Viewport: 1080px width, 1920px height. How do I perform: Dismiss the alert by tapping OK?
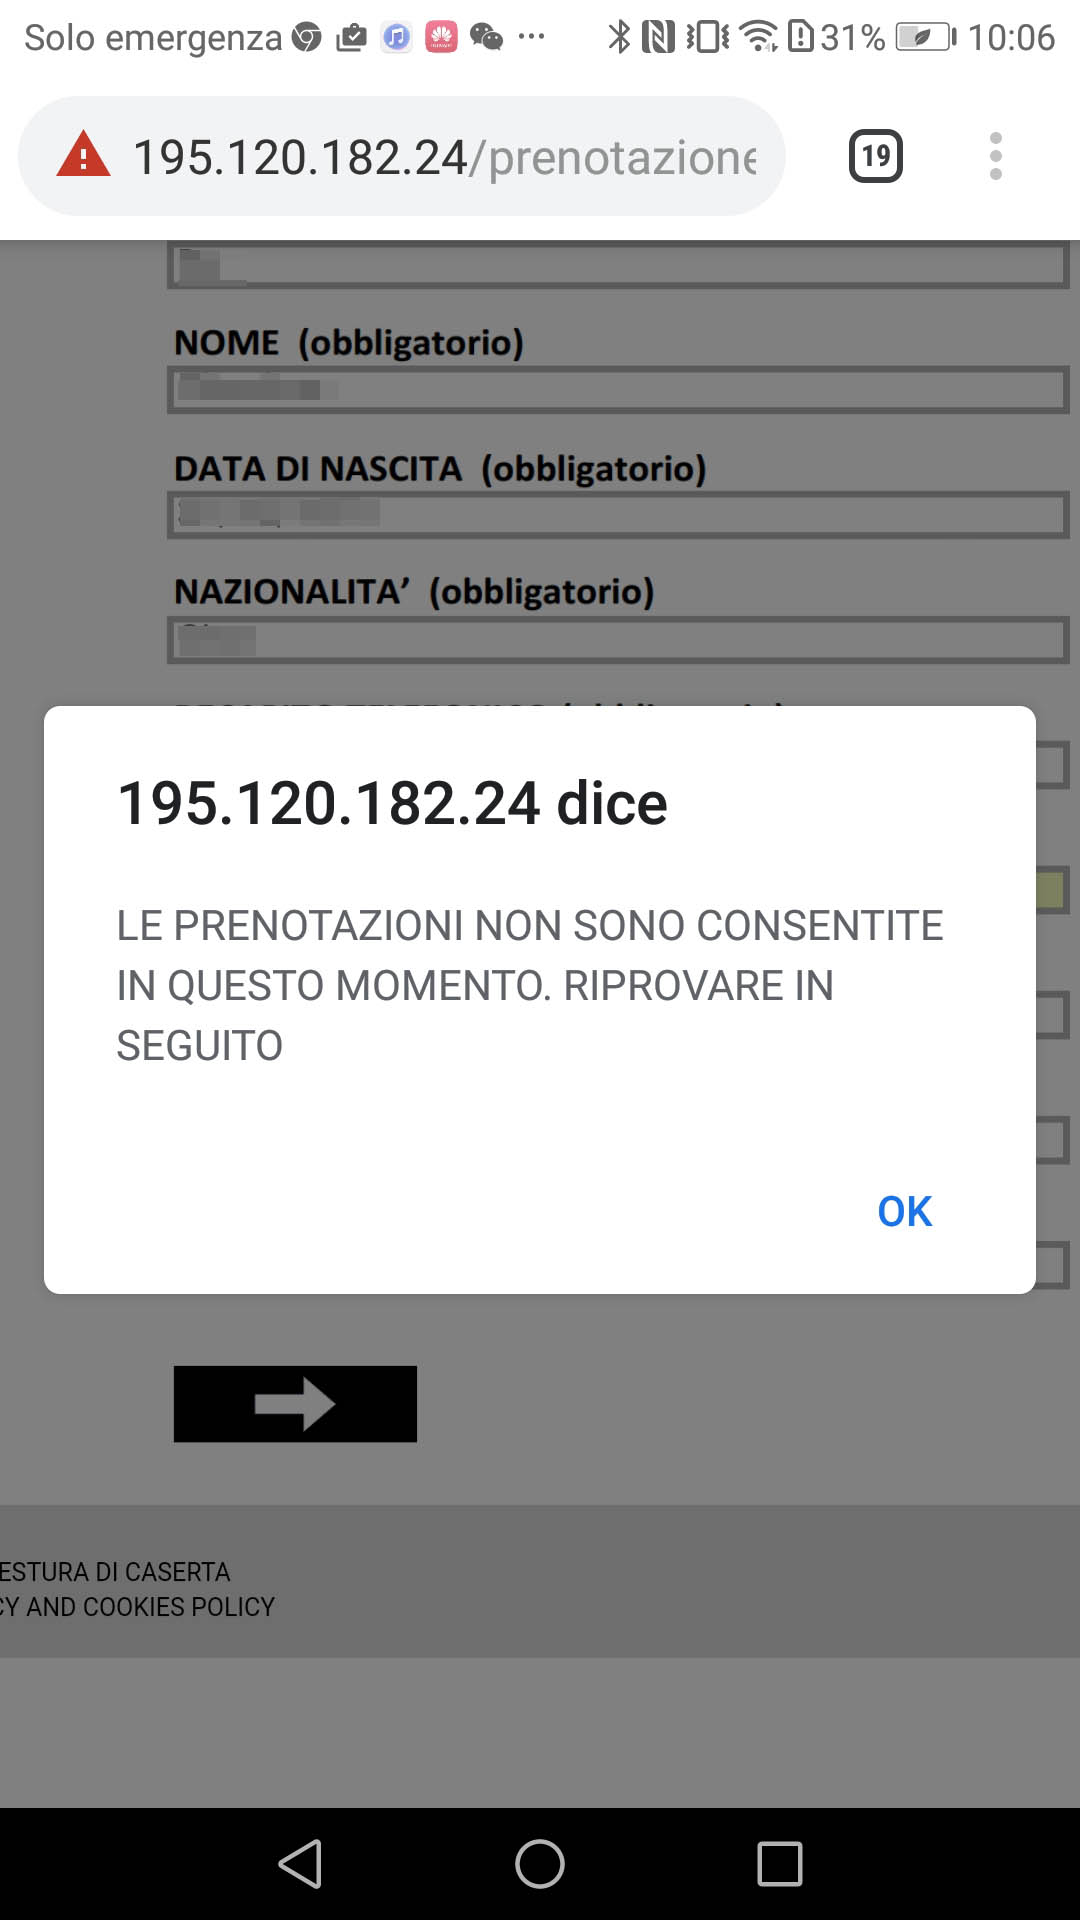click(x=903, y=1211)
